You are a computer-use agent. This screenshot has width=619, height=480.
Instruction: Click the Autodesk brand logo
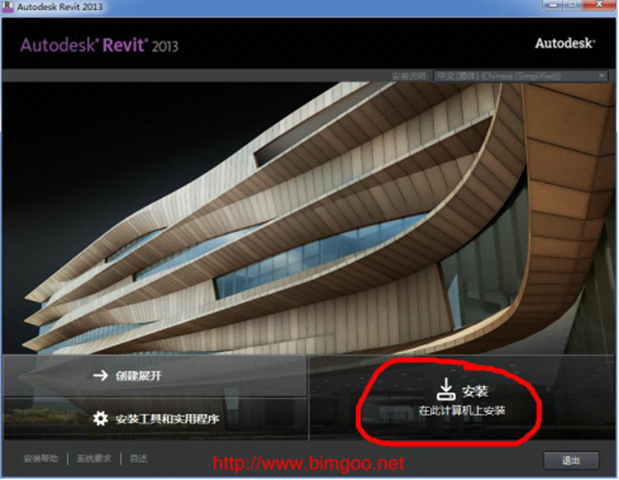[x=565, y=43]
